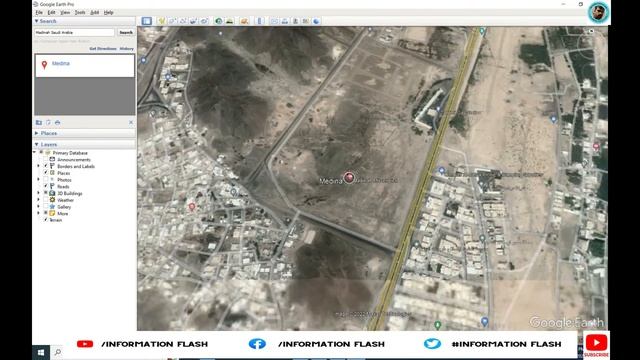Select the Add Path tool
This screenshot has width=640, height=360.
pyautogui.click(x=183, y=21)
